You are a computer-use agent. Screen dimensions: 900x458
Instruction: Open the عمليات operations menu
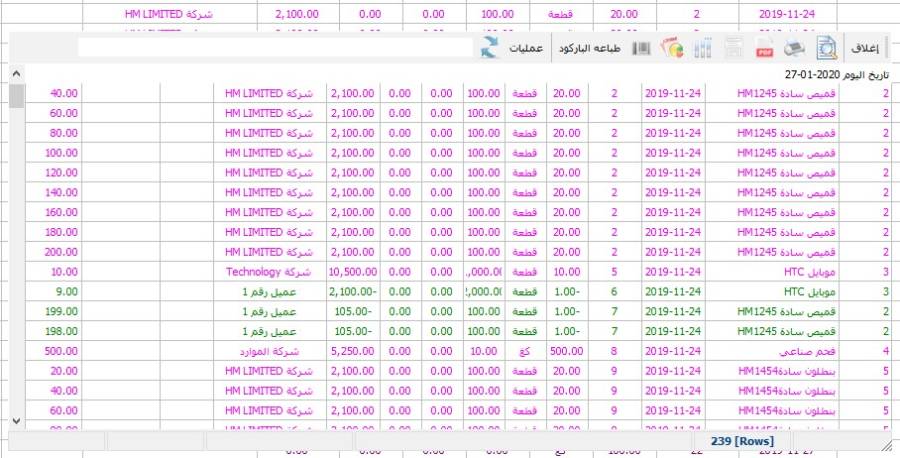(526, 49)
